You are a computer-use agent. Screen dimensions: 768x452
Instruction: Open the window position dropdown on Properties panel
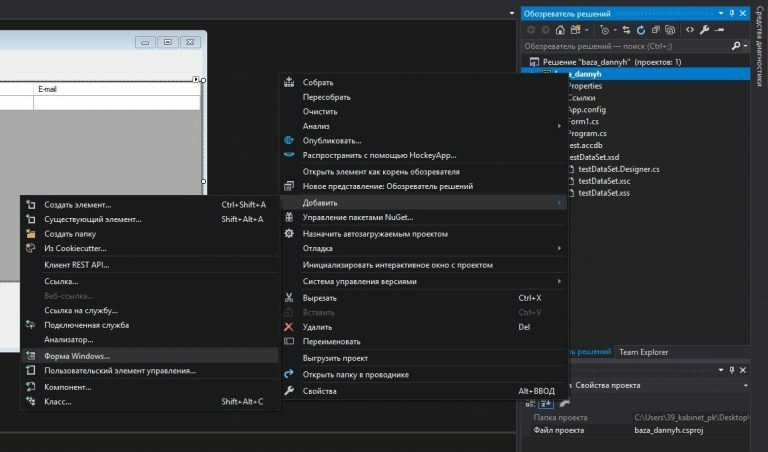721,370
